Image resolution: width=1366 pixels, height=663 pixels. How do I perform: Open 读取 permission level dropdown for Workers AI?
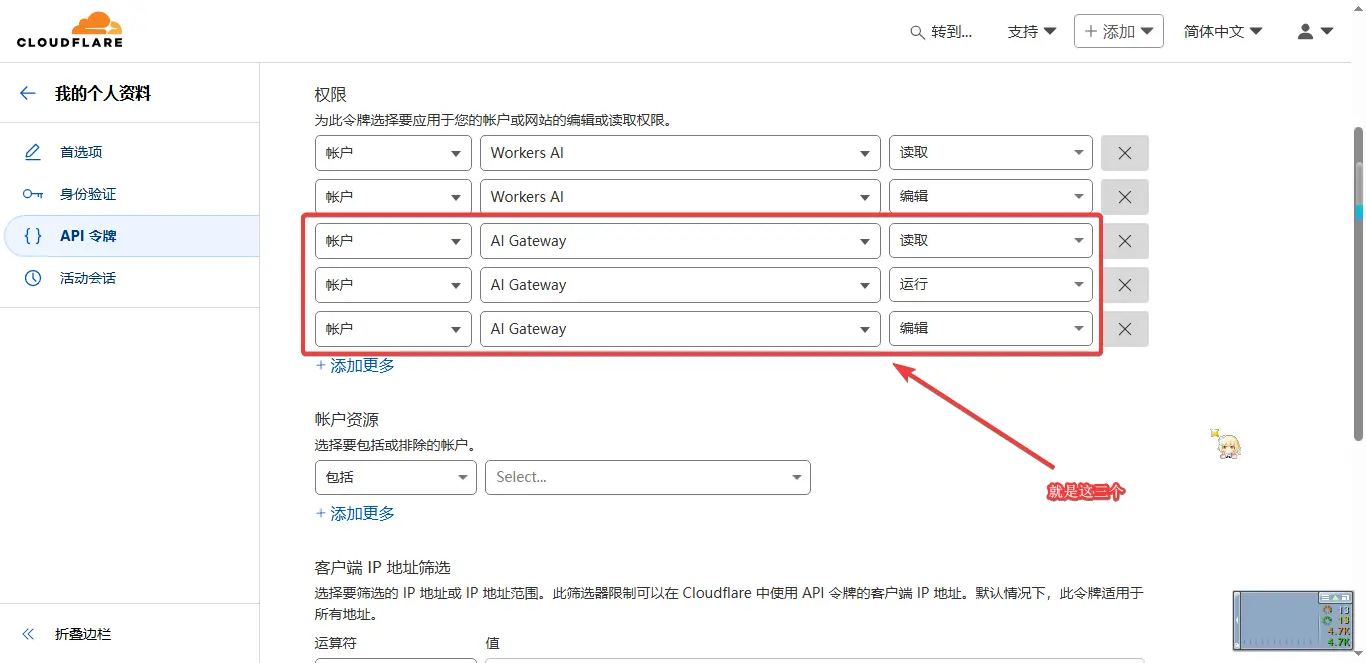991,153
